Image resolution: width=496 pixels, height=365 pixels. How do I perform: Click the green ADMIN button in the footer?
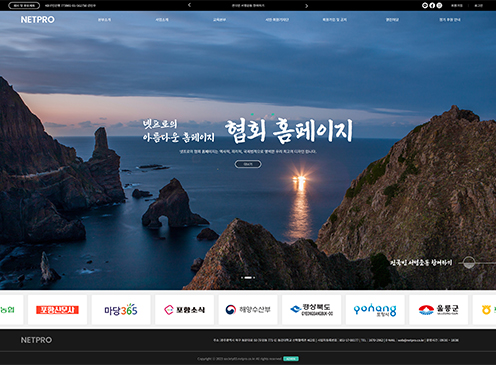coord(291,359)
